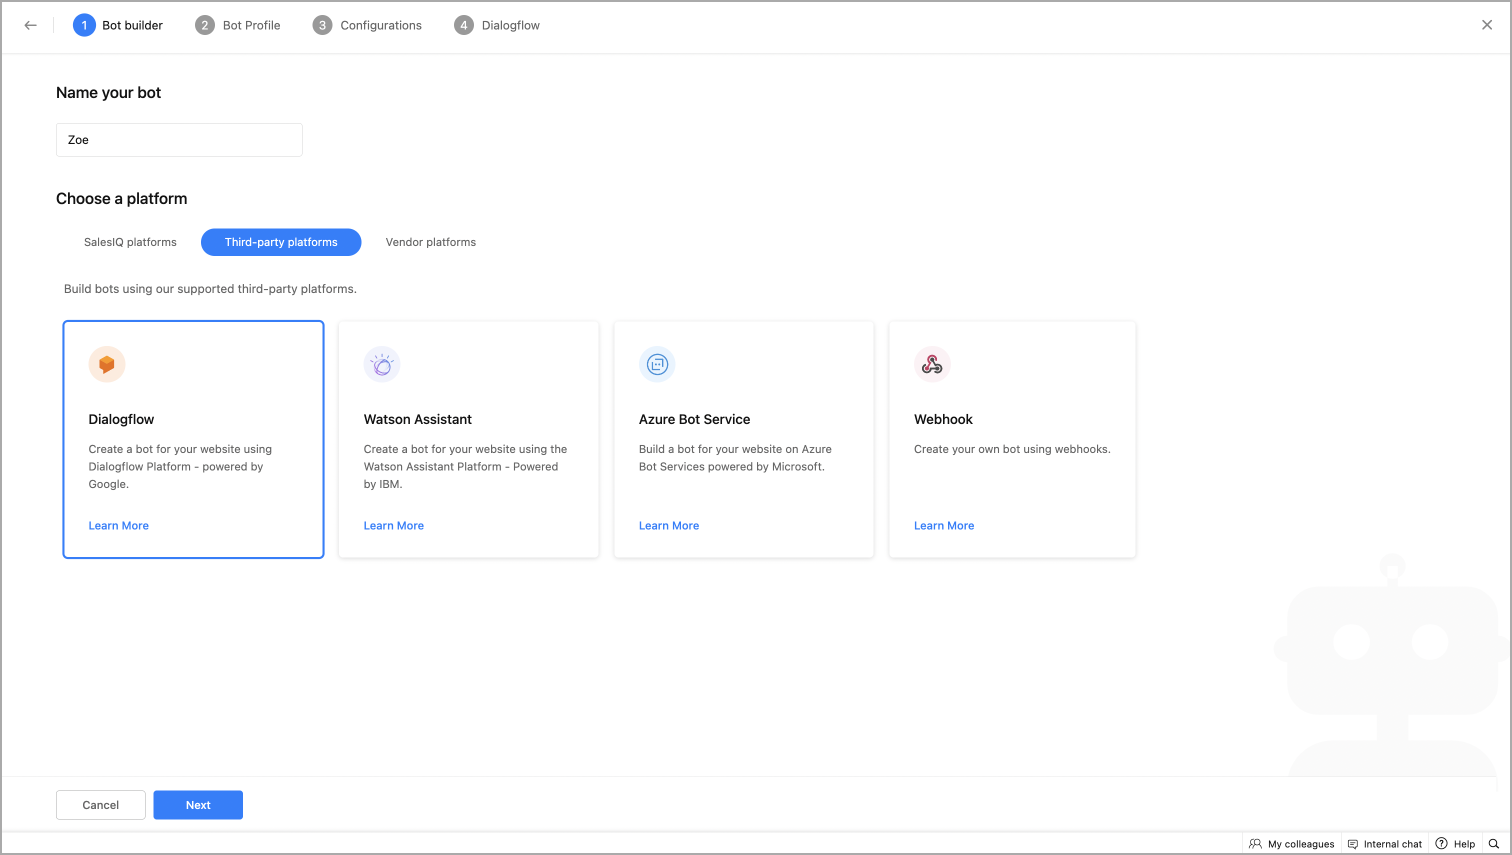
Task: Open My colleagues in the status bar
Action: (x=1292, y=844)
